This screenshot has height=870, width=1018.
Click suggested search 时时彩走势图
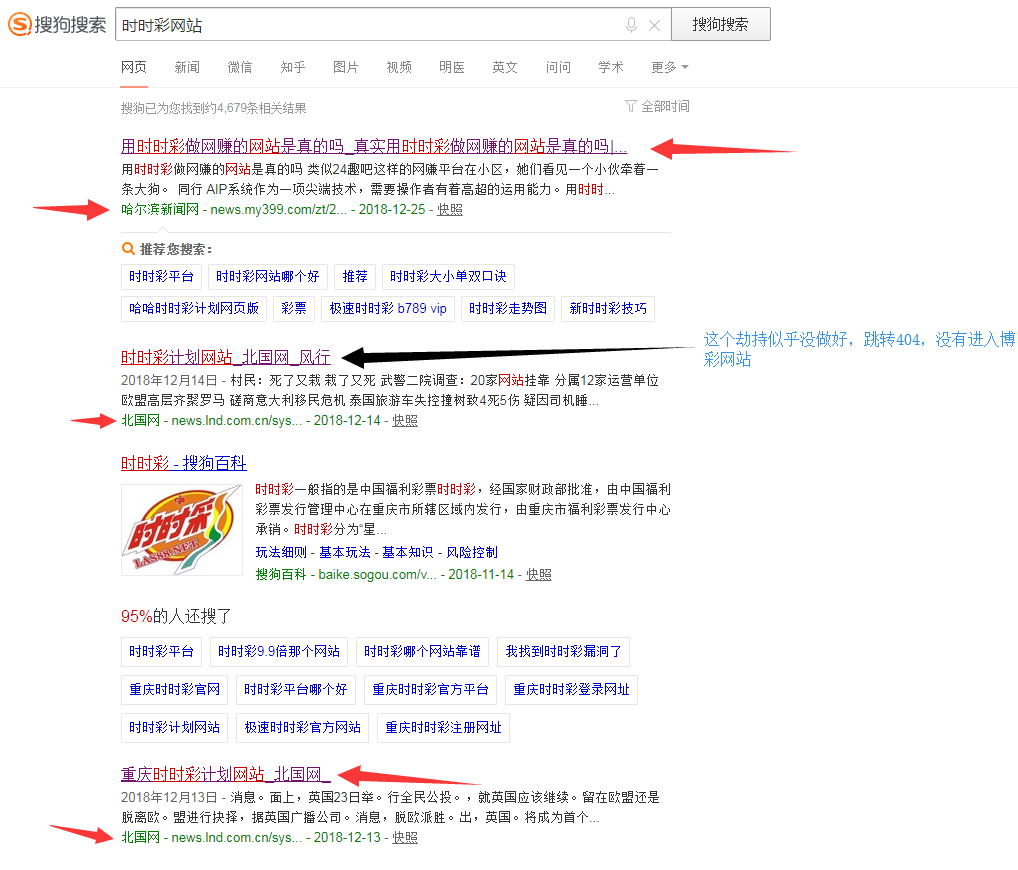click(508, 308)
